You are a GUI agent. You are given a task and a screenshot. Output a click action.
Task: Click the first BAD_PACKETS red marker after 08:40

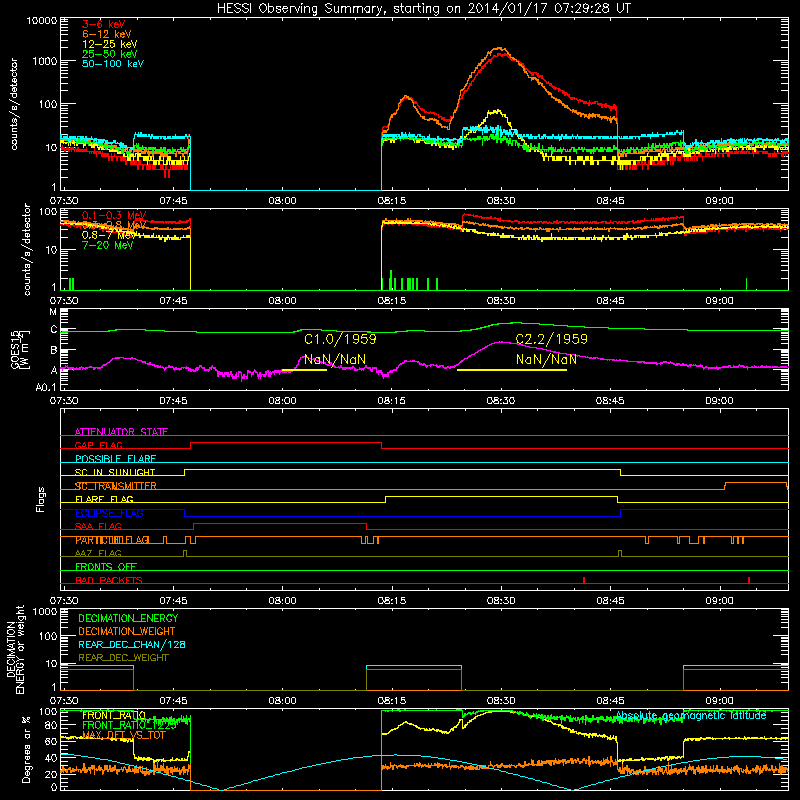pyautogui.click(x=584, y=580)
